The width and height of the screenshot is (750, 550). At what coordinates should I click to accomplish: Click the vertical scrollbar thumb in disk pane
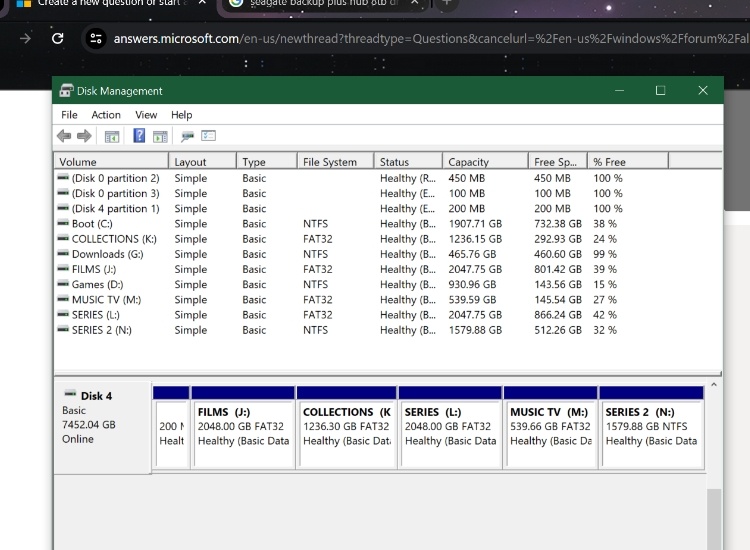pos(714,519)
